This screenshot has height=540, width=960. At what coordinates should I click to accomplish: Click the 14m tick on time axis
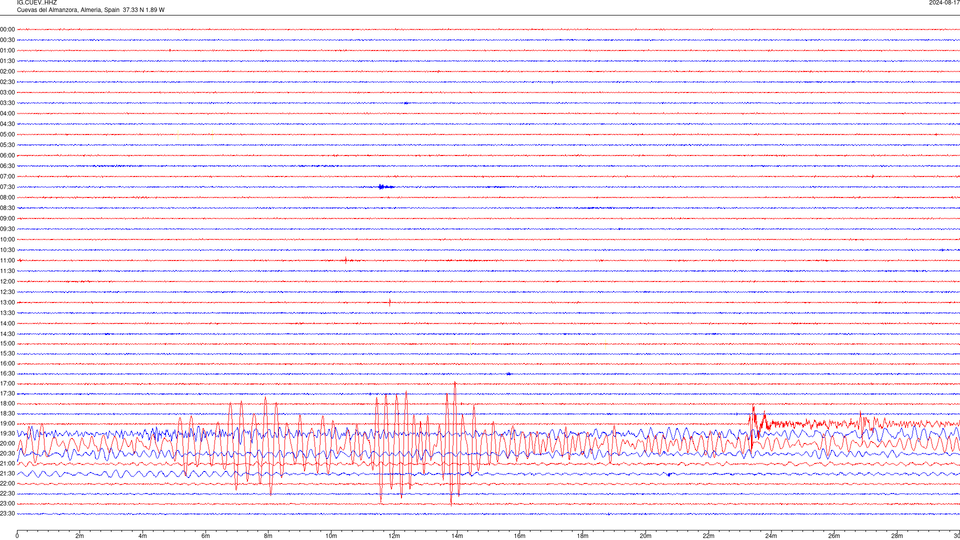click(457, 536)
